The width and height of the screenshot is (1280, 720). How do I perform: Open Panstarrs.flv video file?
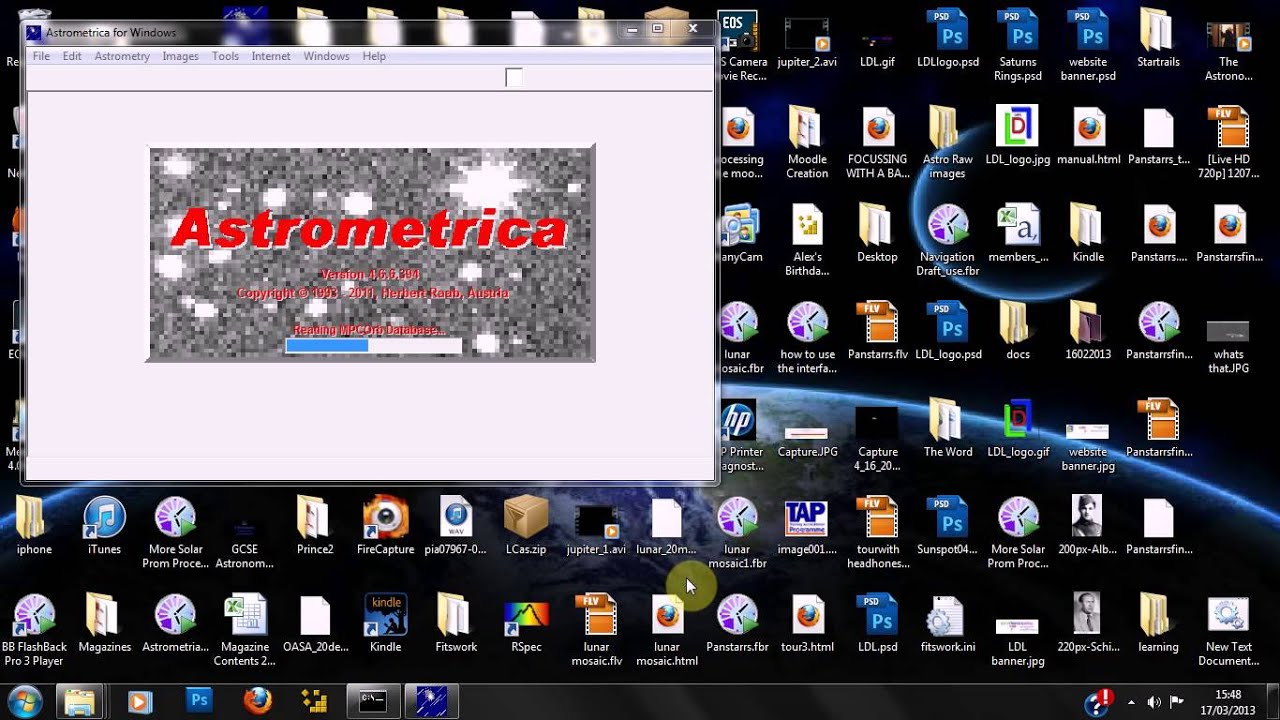(x=877, y=332)
